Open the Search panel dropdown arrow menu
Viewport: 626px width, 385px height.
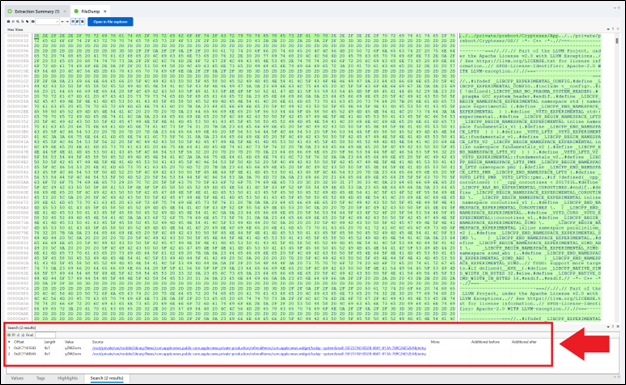(608, 327)
